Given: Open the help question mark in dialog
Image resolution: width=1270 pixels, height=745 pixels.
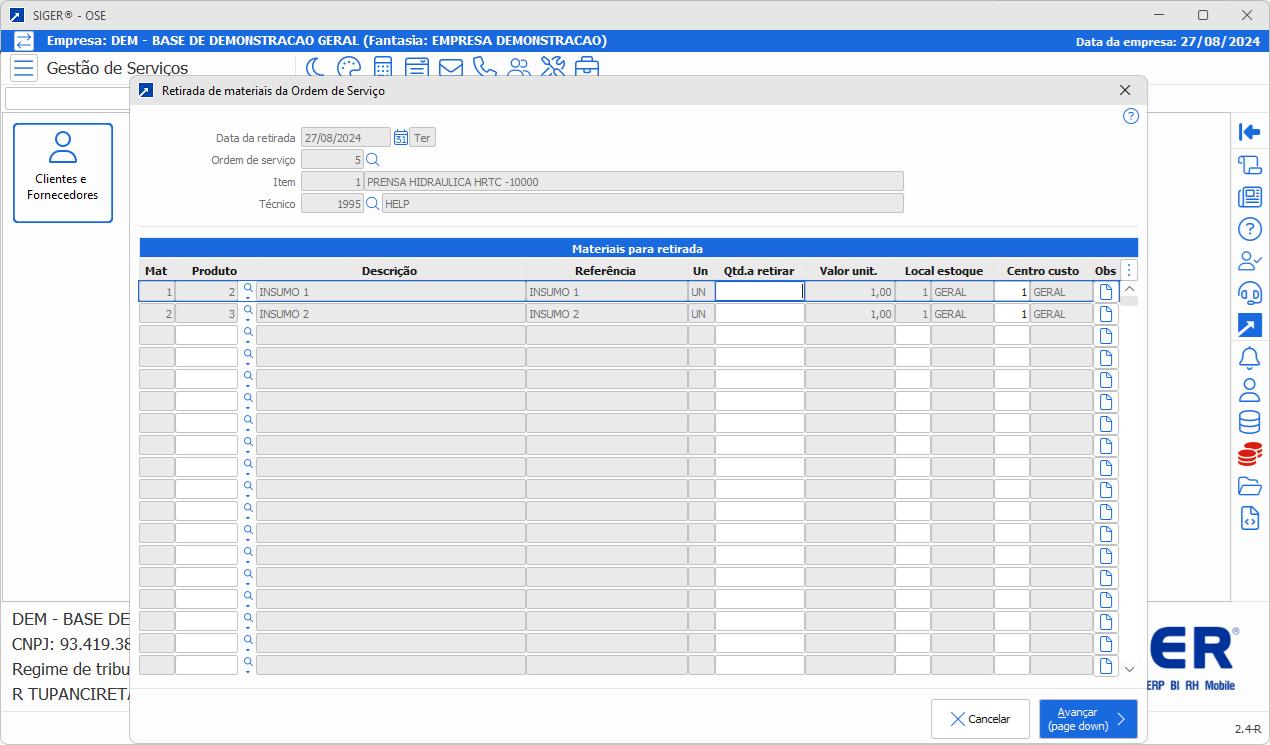Looking at the screenshot, I should point(1131,116).
